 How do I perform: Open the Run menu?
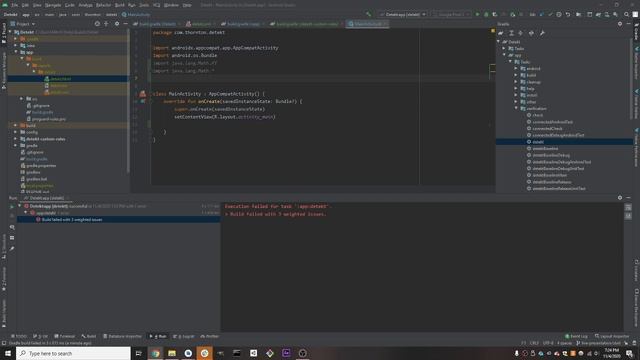(x=131, y=5)
